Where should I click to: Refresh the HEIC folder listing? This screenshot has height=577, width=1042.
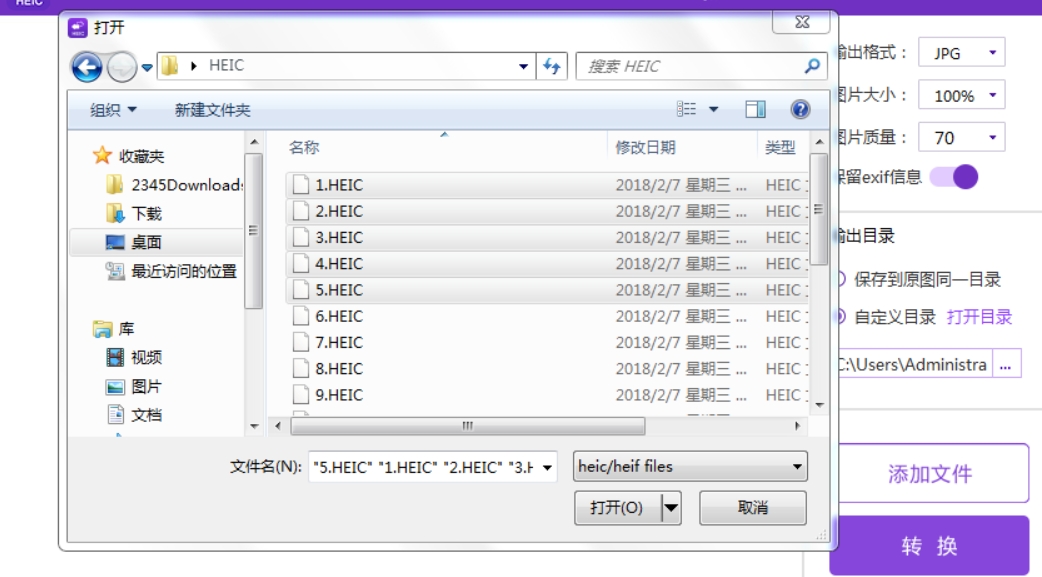coord(552,66)
